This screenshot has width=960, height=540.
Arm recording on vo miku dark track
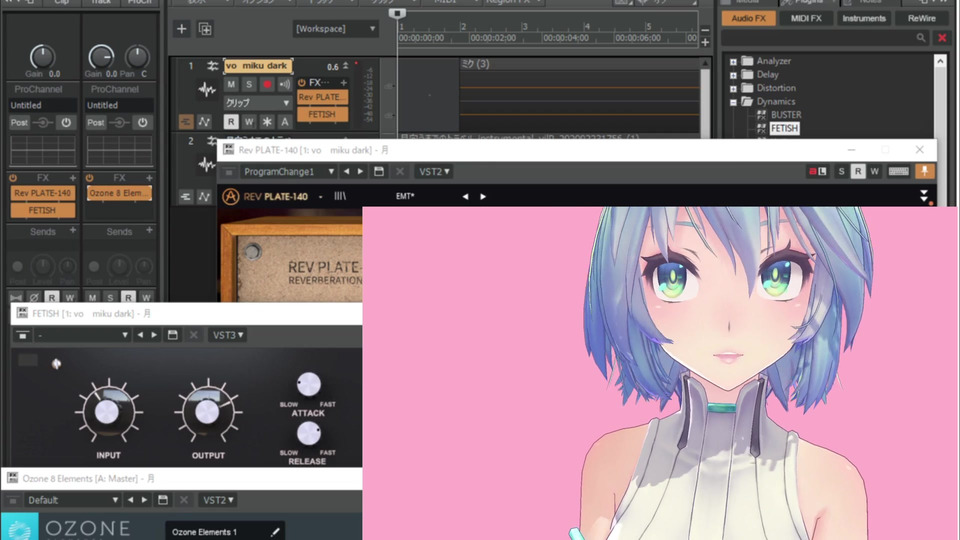(x=267, y=84)
